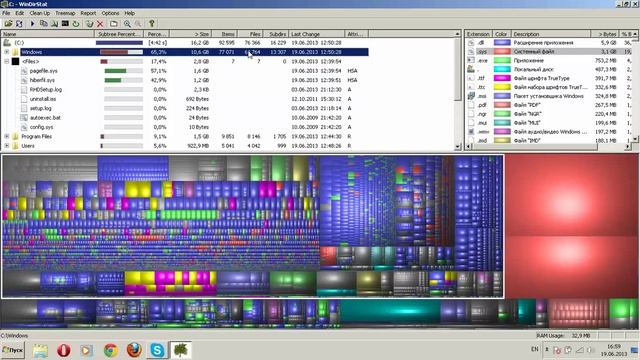640x360 pixels.
Task: Sort by the Name column header
Action: pyautogui.click(x=48, y=34)
